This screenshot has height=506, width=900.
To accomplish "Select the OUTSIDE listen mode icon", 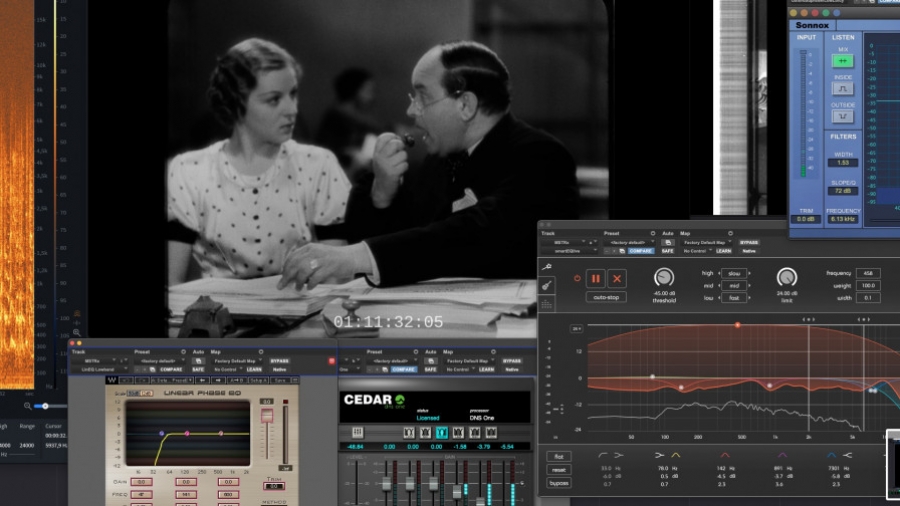I will click(x=842, y=116).
